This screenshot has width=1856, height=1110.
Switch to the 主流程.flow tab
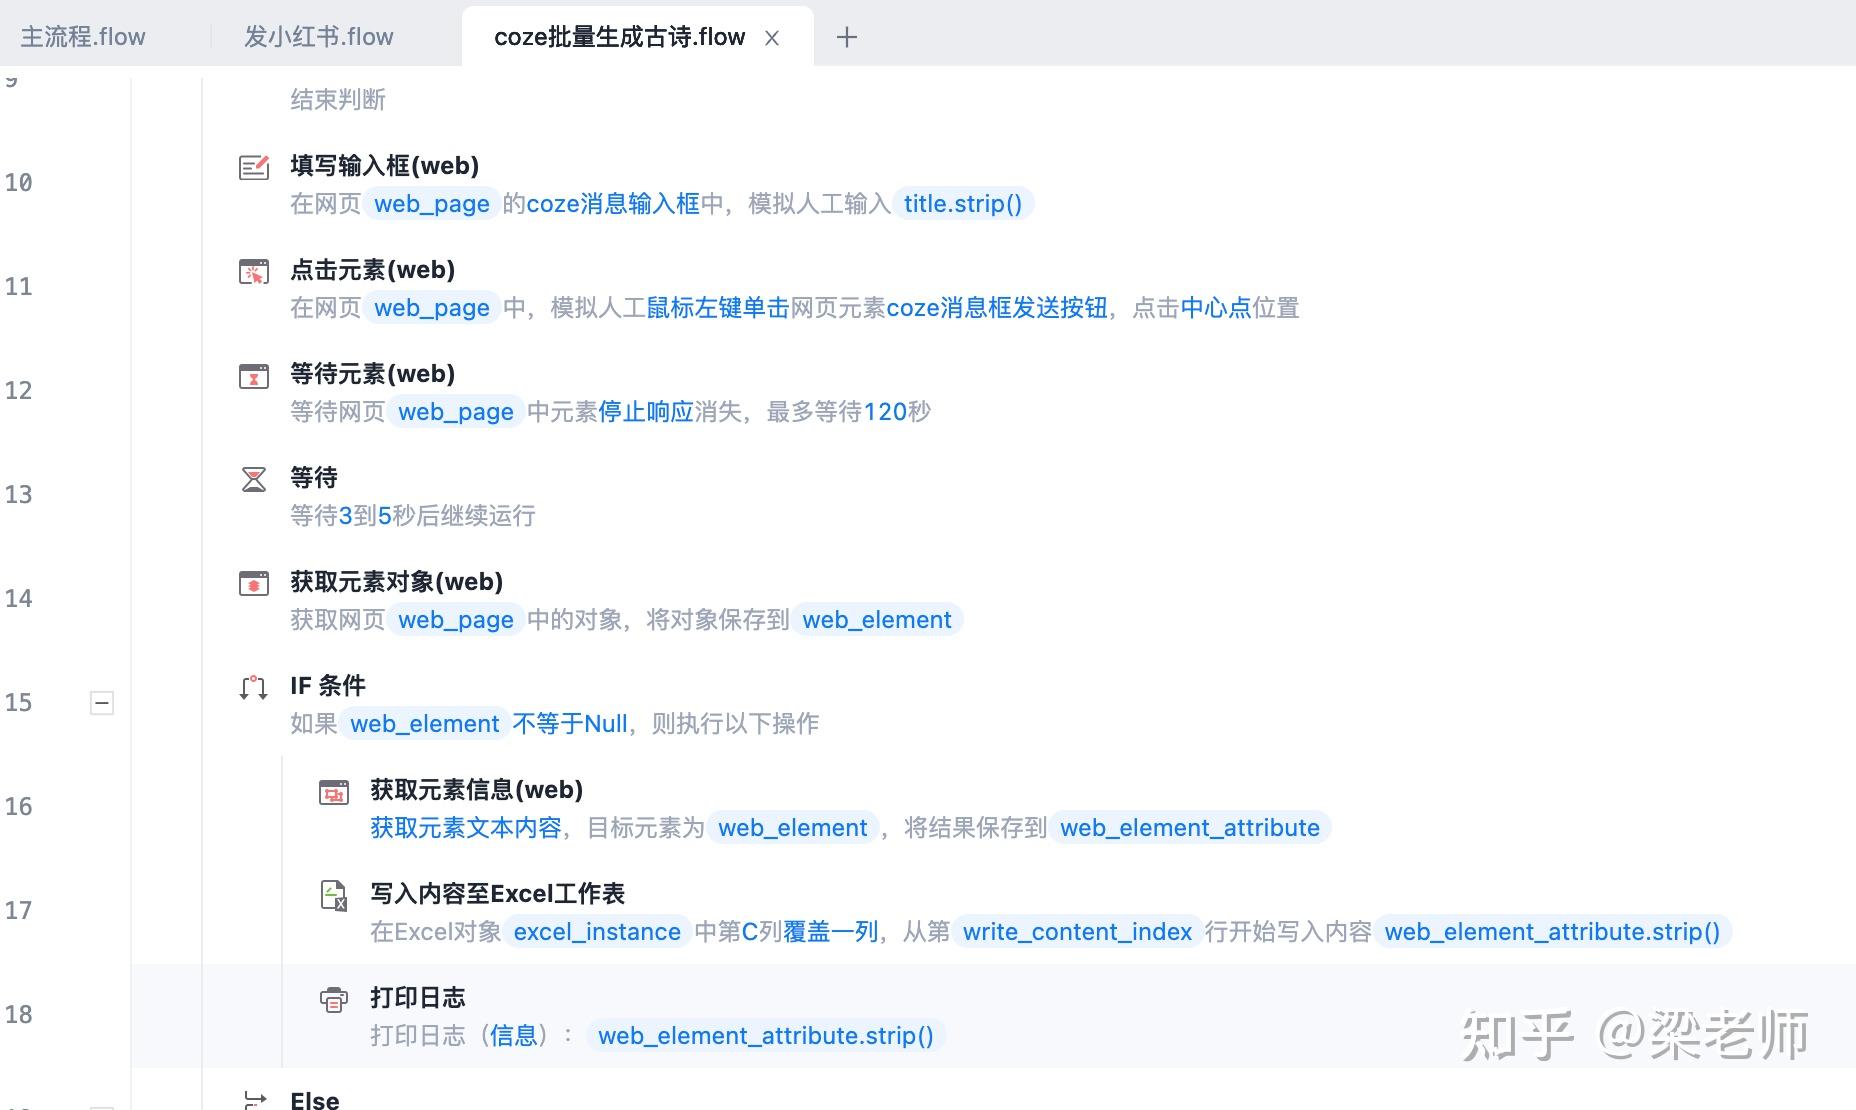pos(82,36)
